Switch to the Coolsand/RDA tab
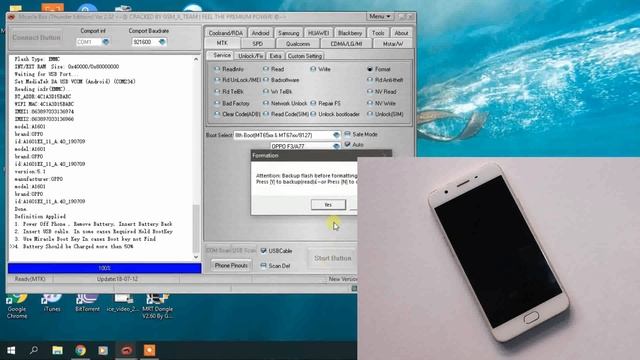 pos(225,33)
